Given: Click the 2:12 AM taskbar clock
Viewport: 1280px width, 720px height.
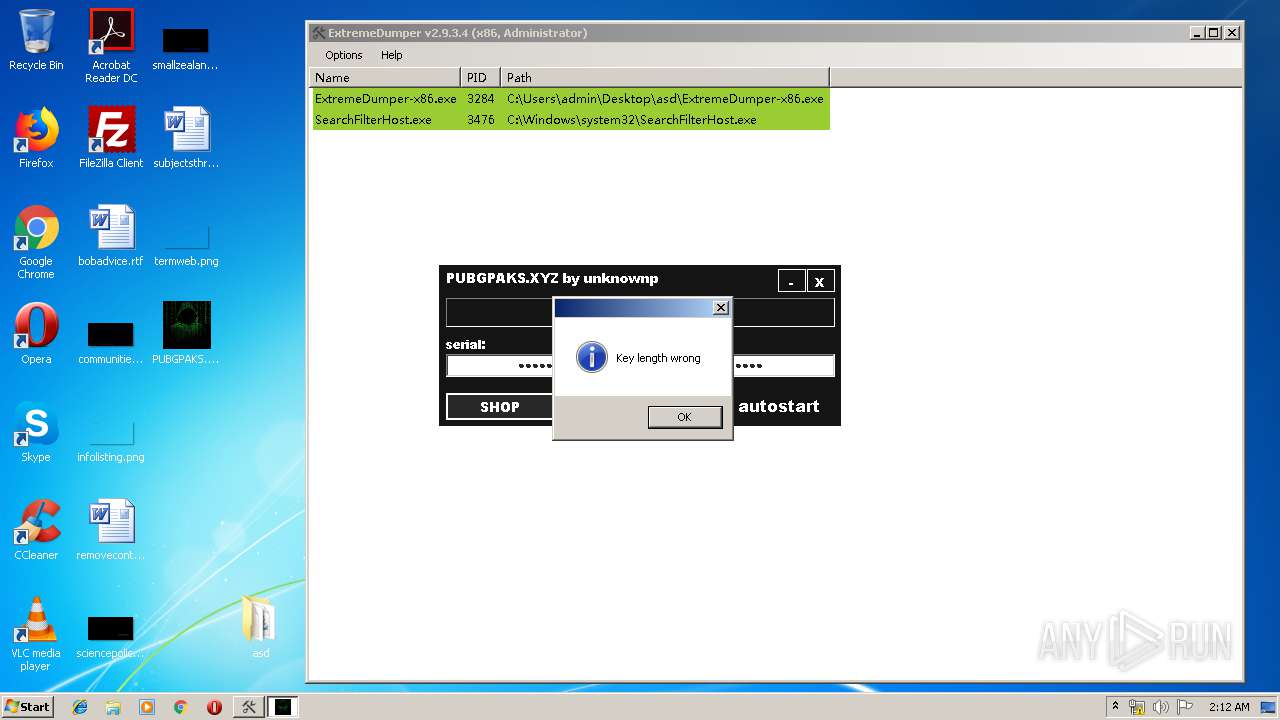Looking at the screenshot, I should (x=1228, y=707).
